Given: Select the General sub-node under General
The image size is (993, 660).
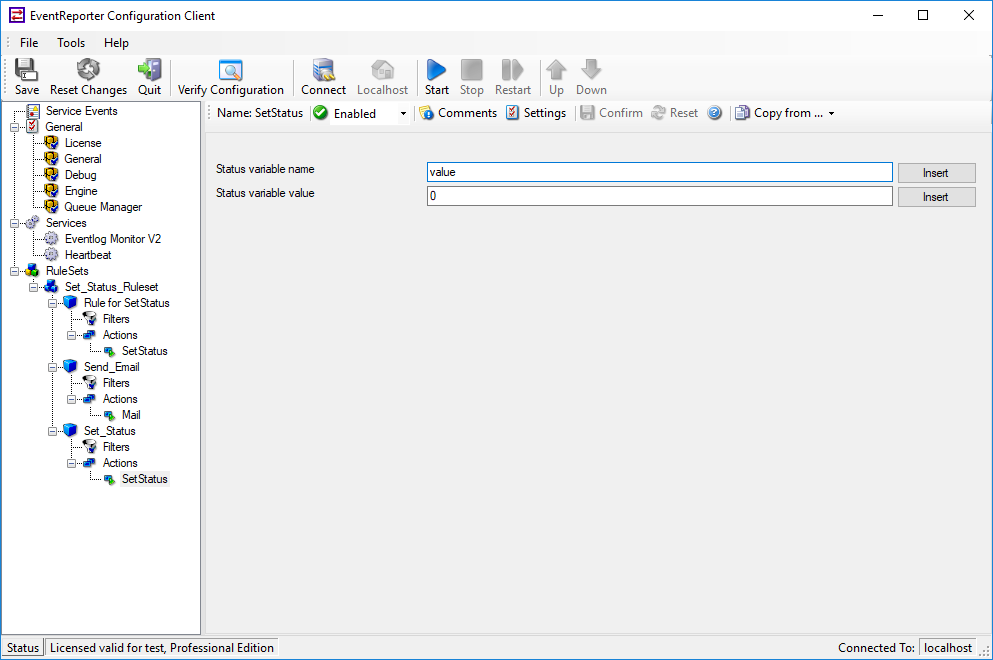Looking at the screenshot, I should pos(83,159).
